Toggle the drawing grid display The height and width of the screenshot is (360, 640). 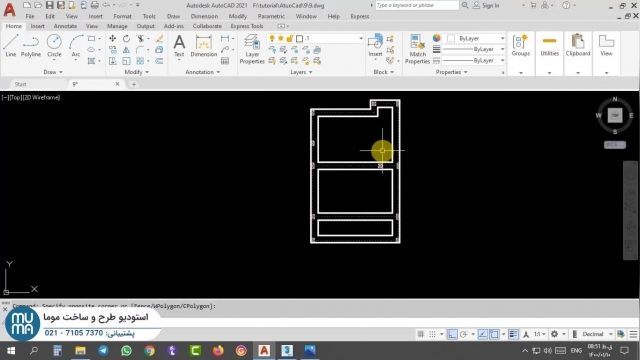tap(421, 334)
